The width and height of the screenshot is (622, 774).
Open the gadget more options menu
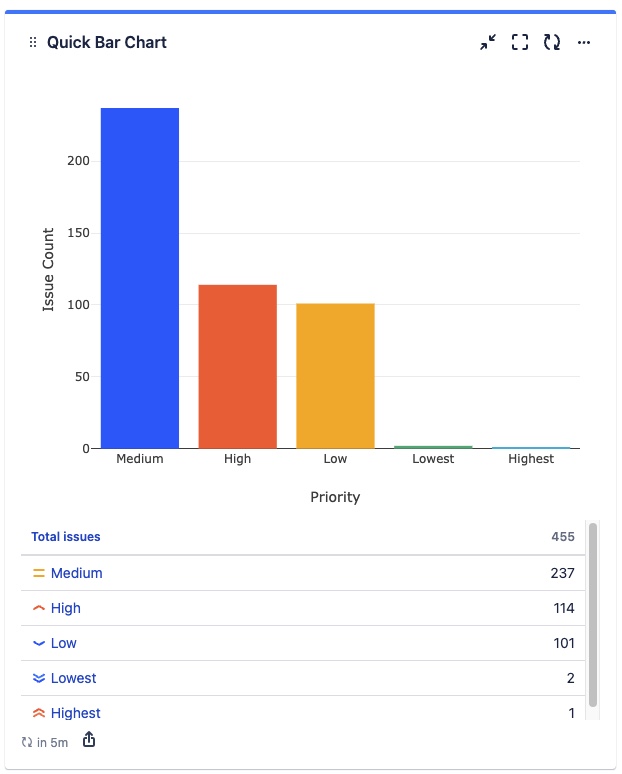(584, 43)
